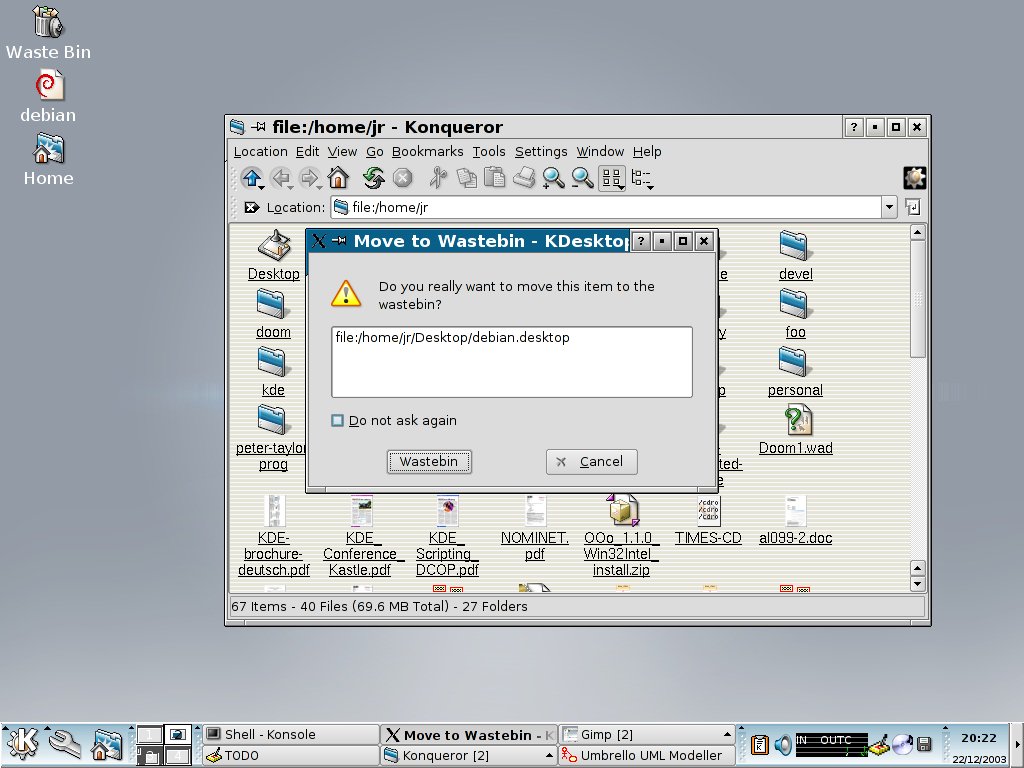Open the View menu
Screen dimensions: 1024x768
(342, 152)
